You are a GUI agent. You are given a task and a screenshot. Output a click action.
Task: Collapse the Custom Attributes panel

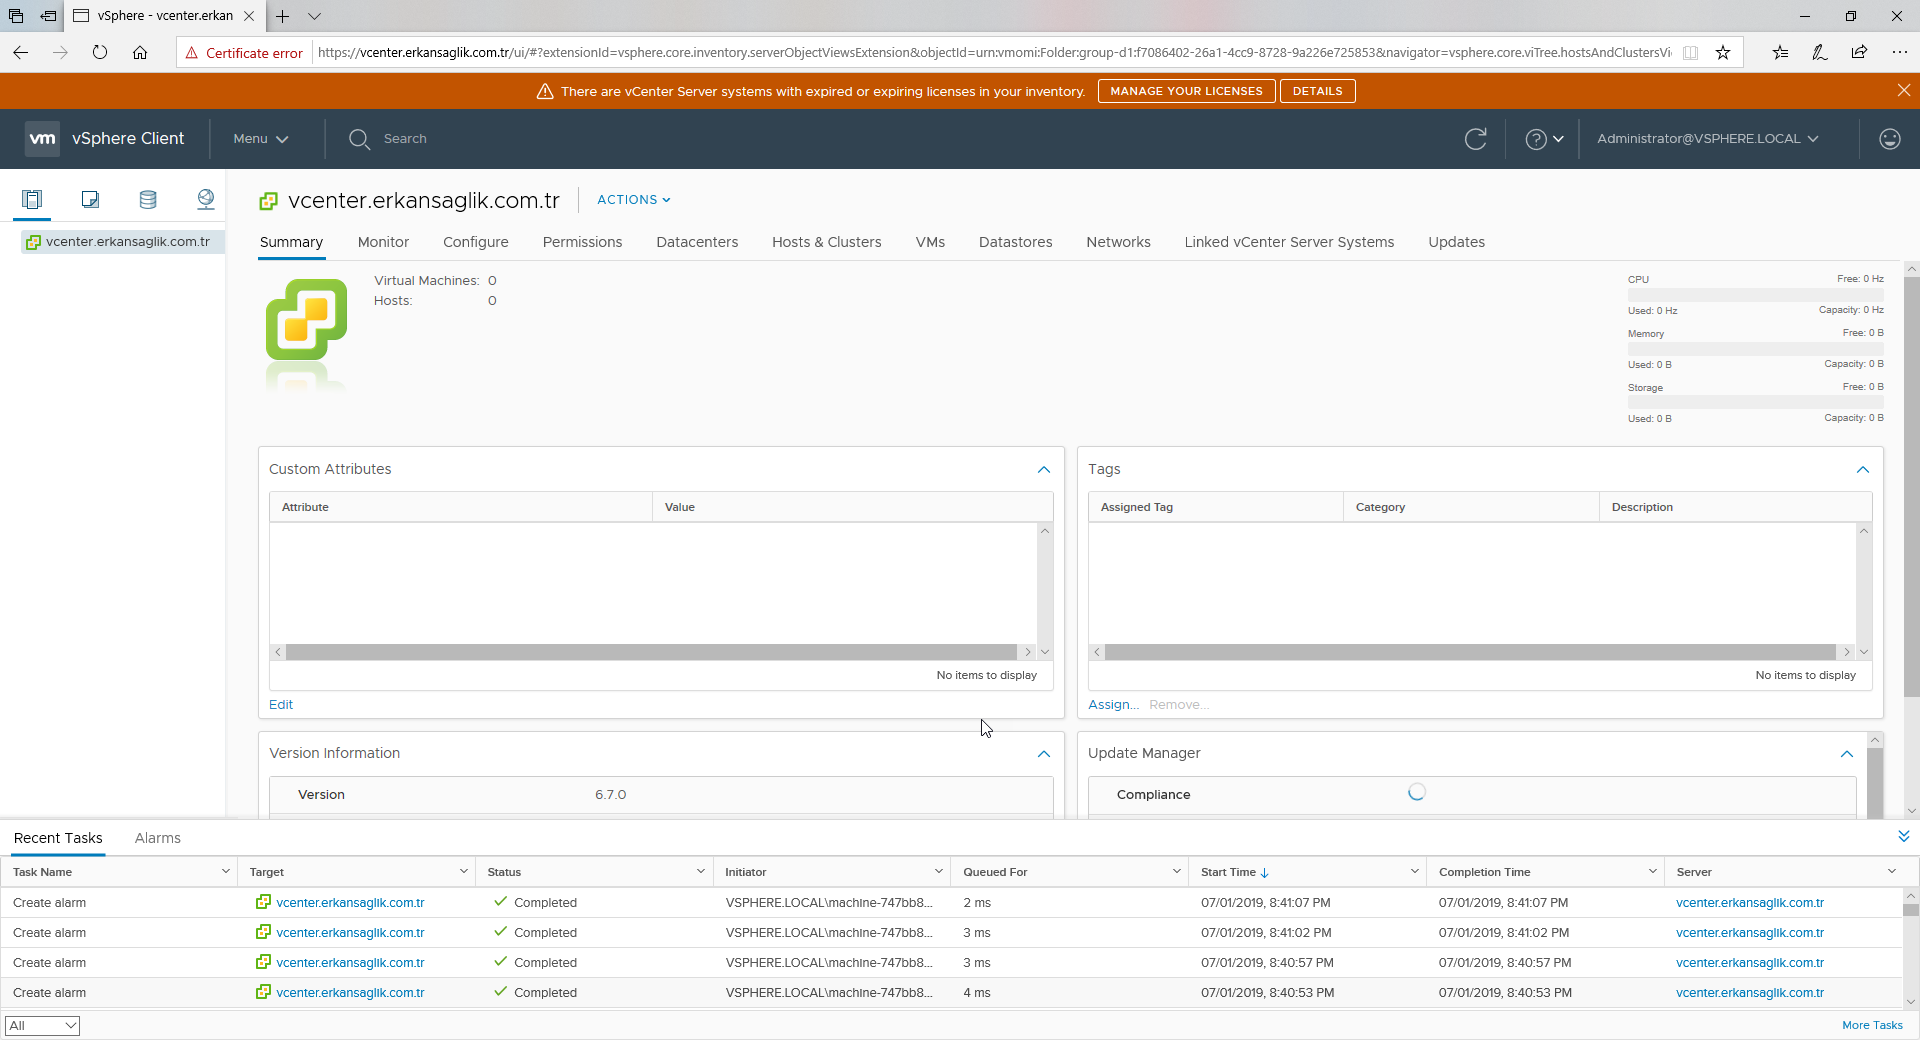(x=1044, y=469)
